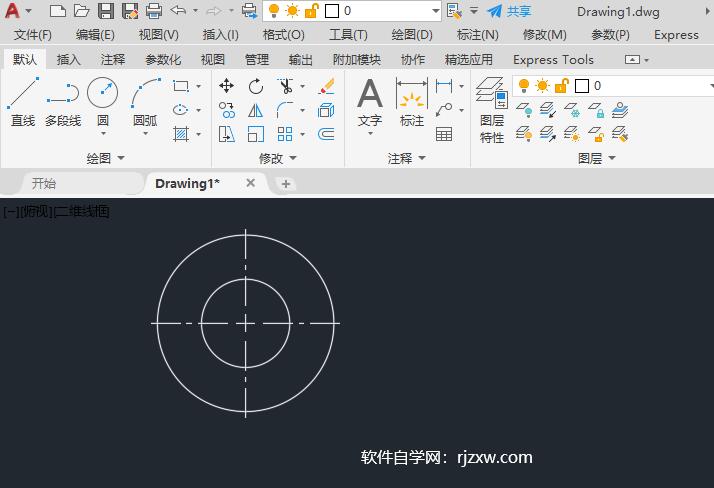
Task: Select the Line (直线) tool
Action: 23,102
